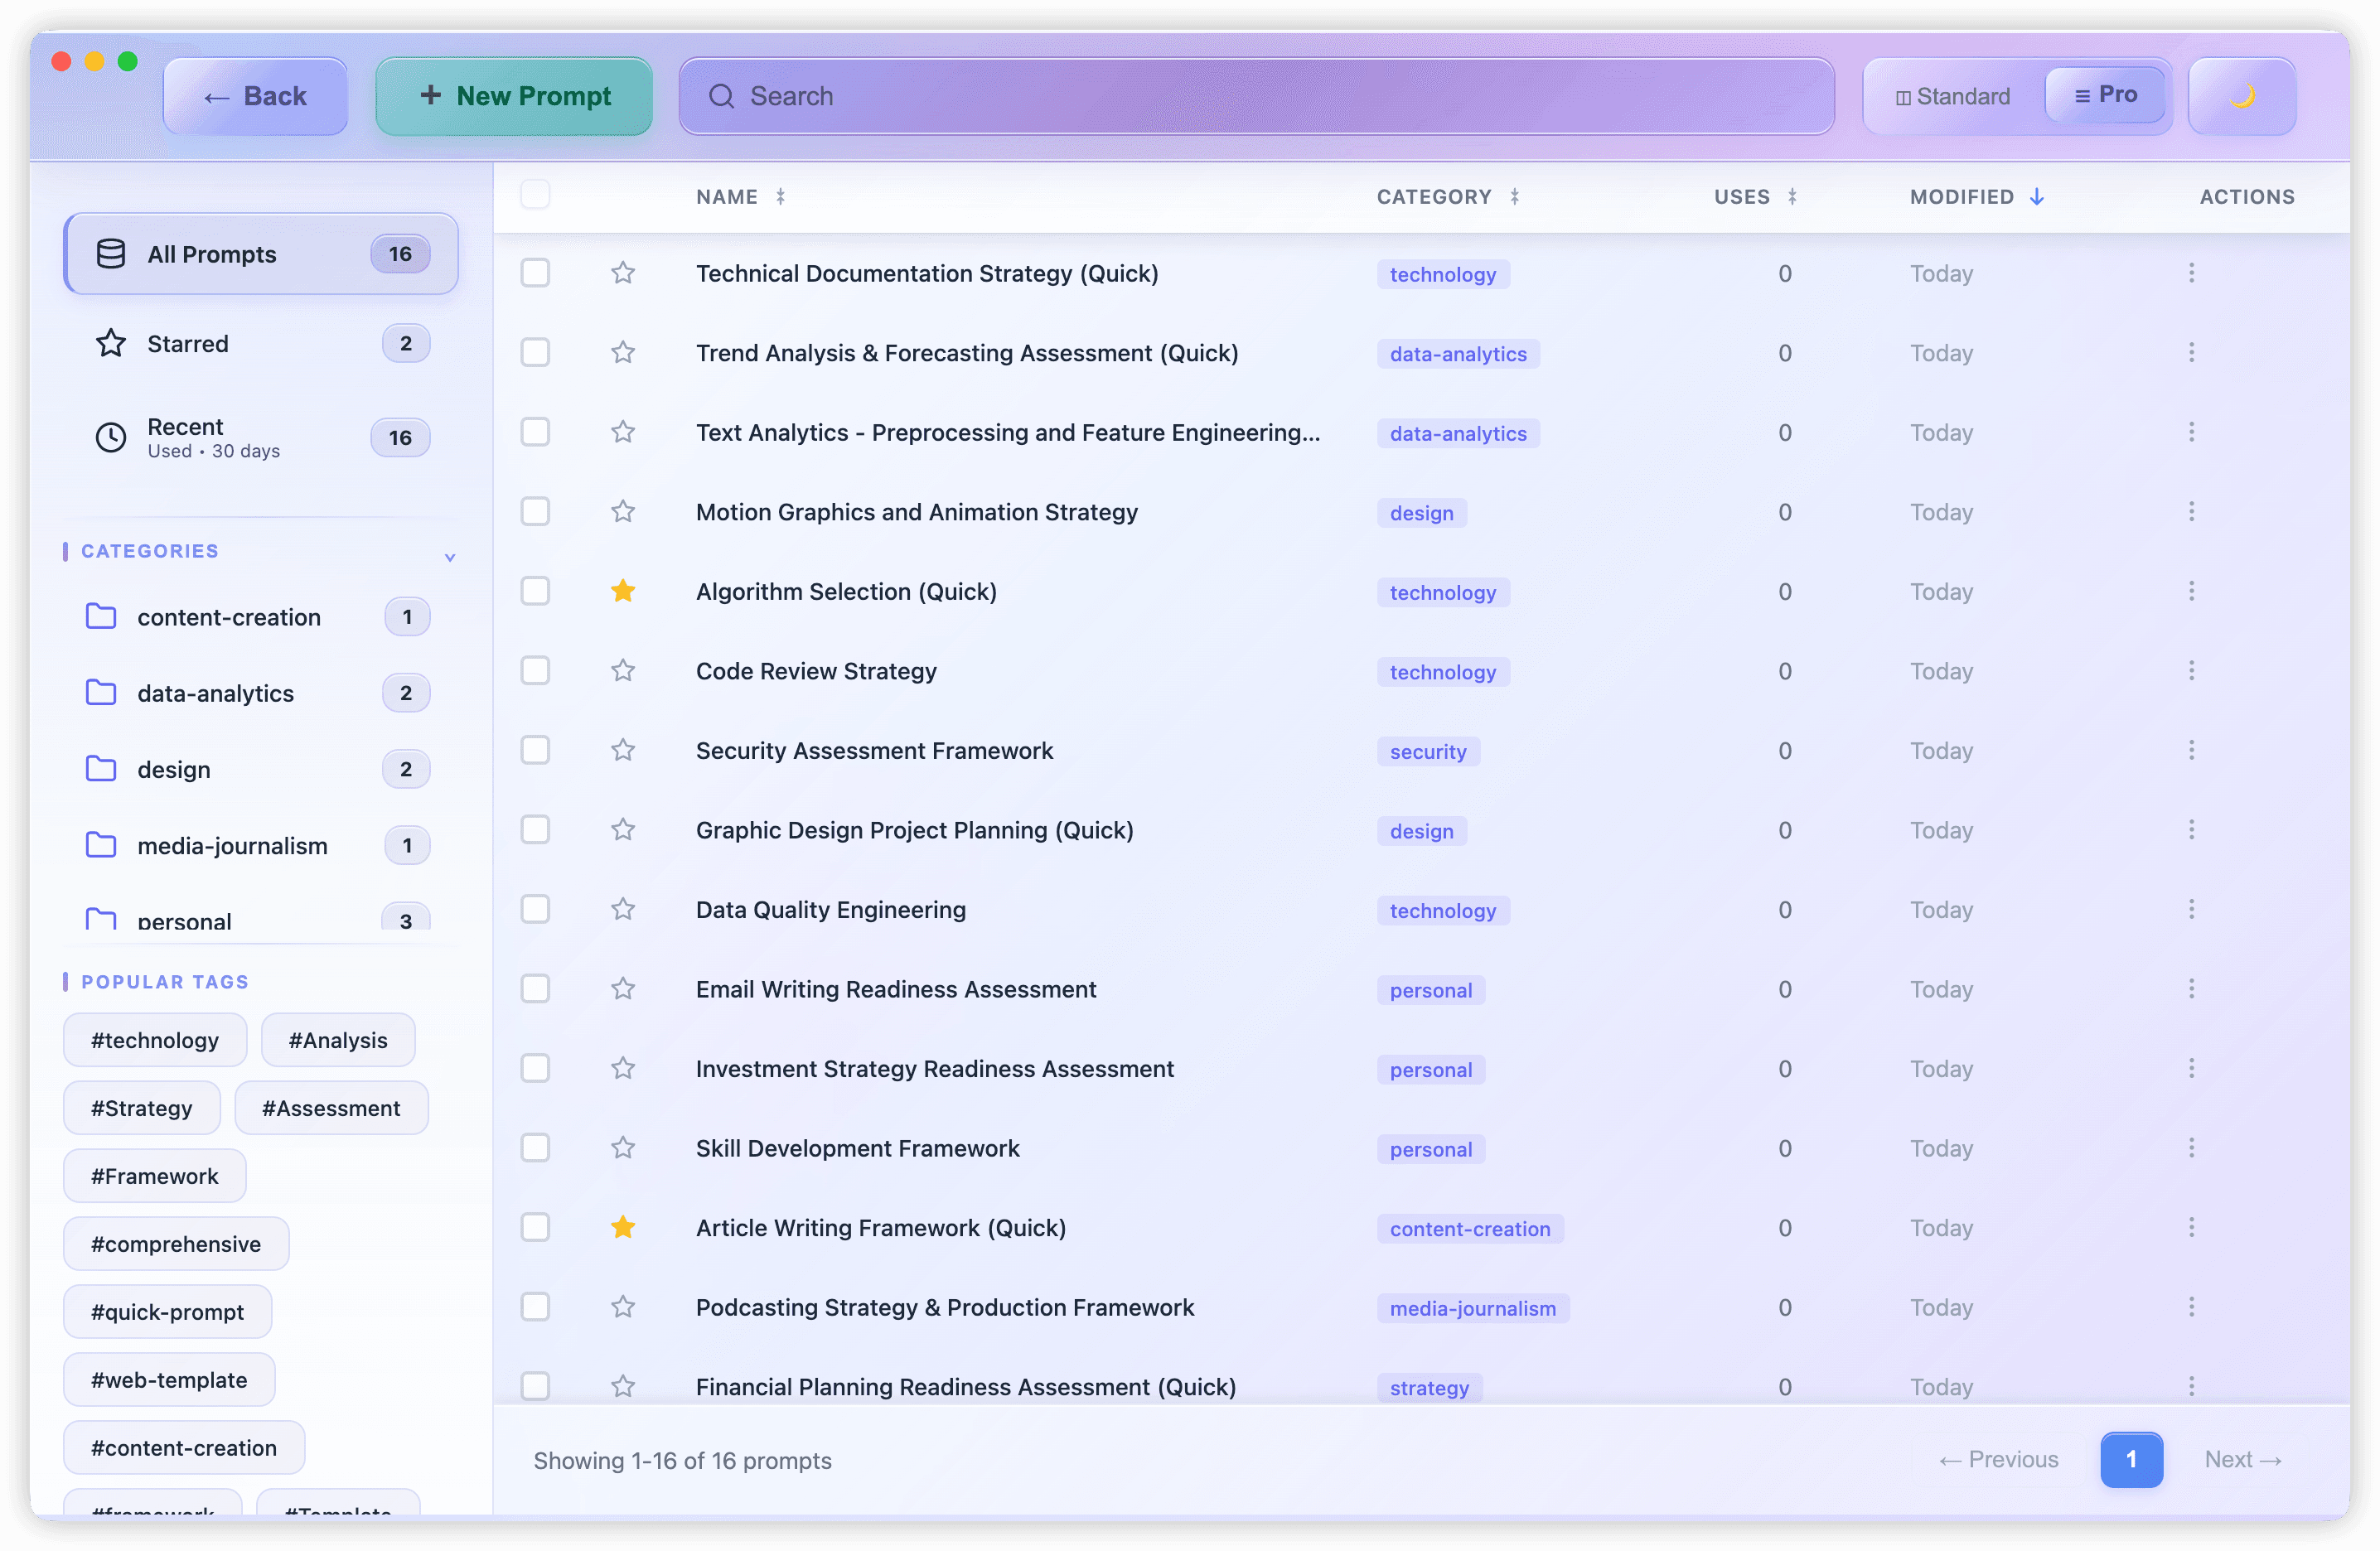Click the data-analytics folder icon
The image size is (2380, 1551).
[101, 692]
